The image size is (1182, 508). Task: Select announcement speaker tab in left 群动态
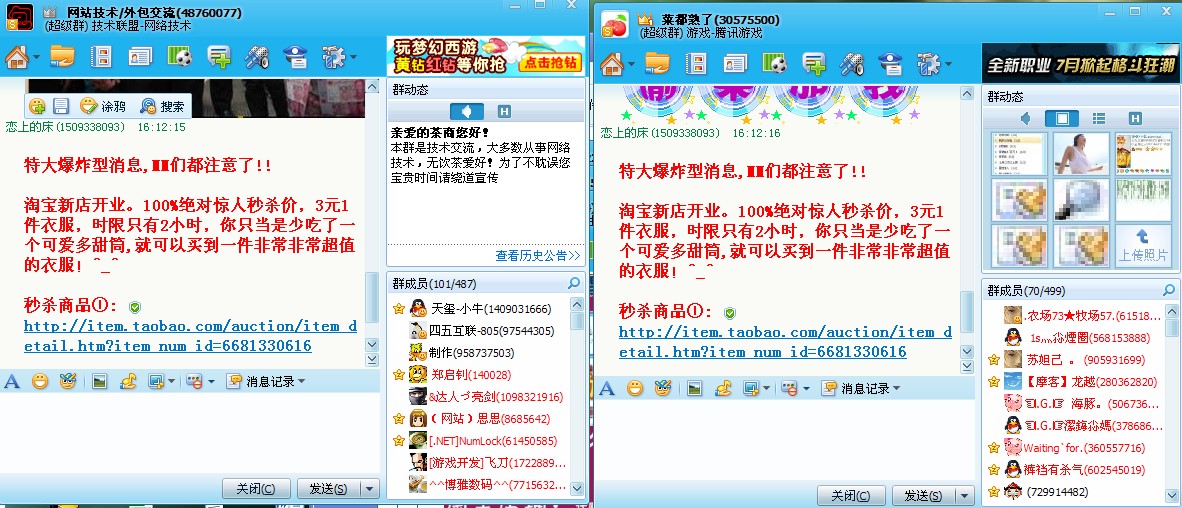[467, 112]
